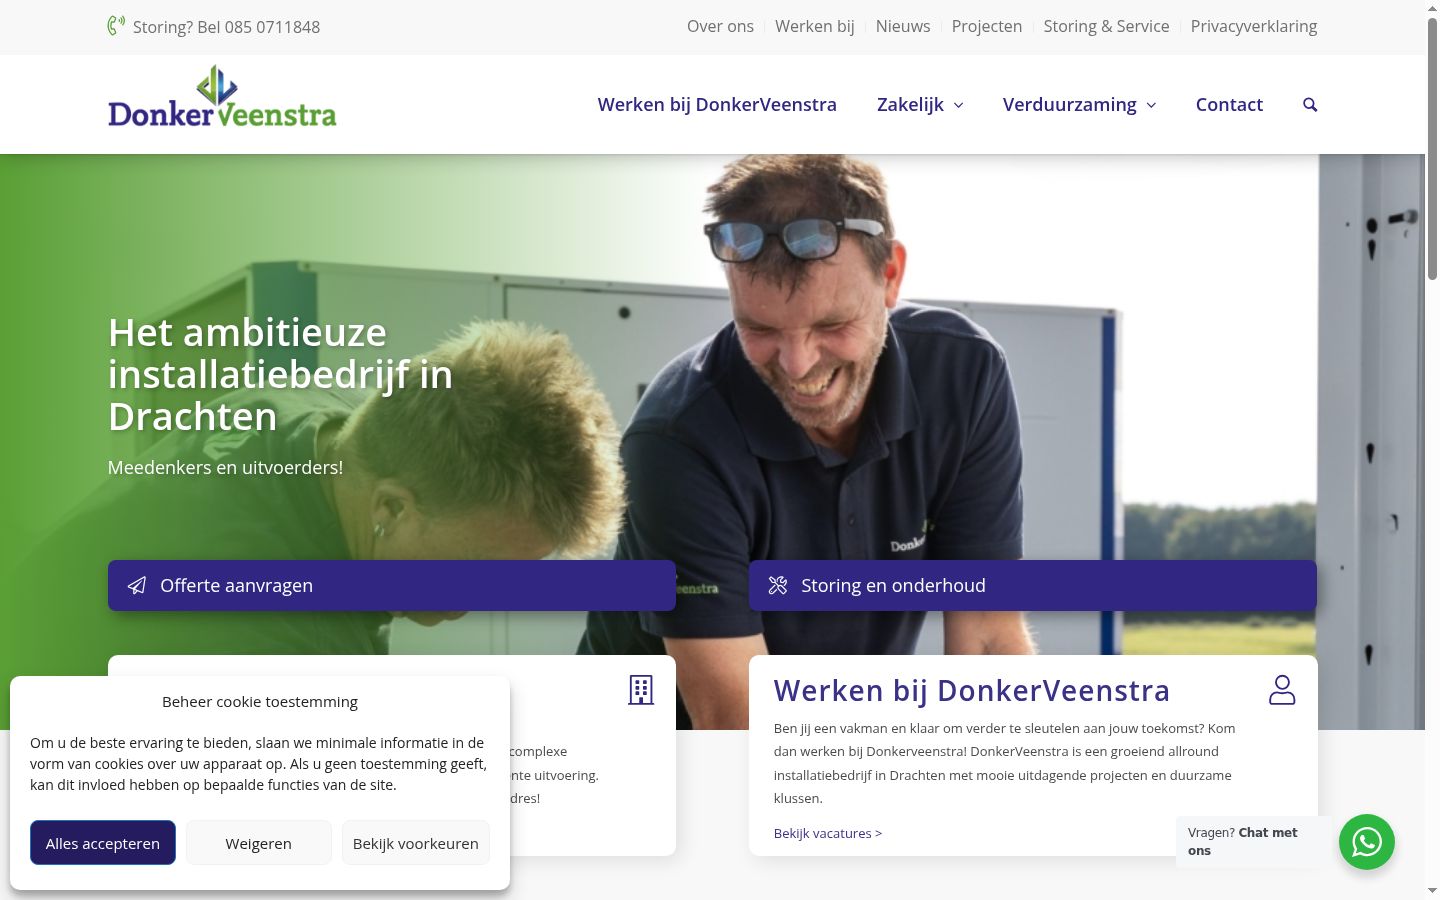The height and width of the screenshot is (900, 1440).
Task: Click the office building icon on the card
Action: click(641, 690)
